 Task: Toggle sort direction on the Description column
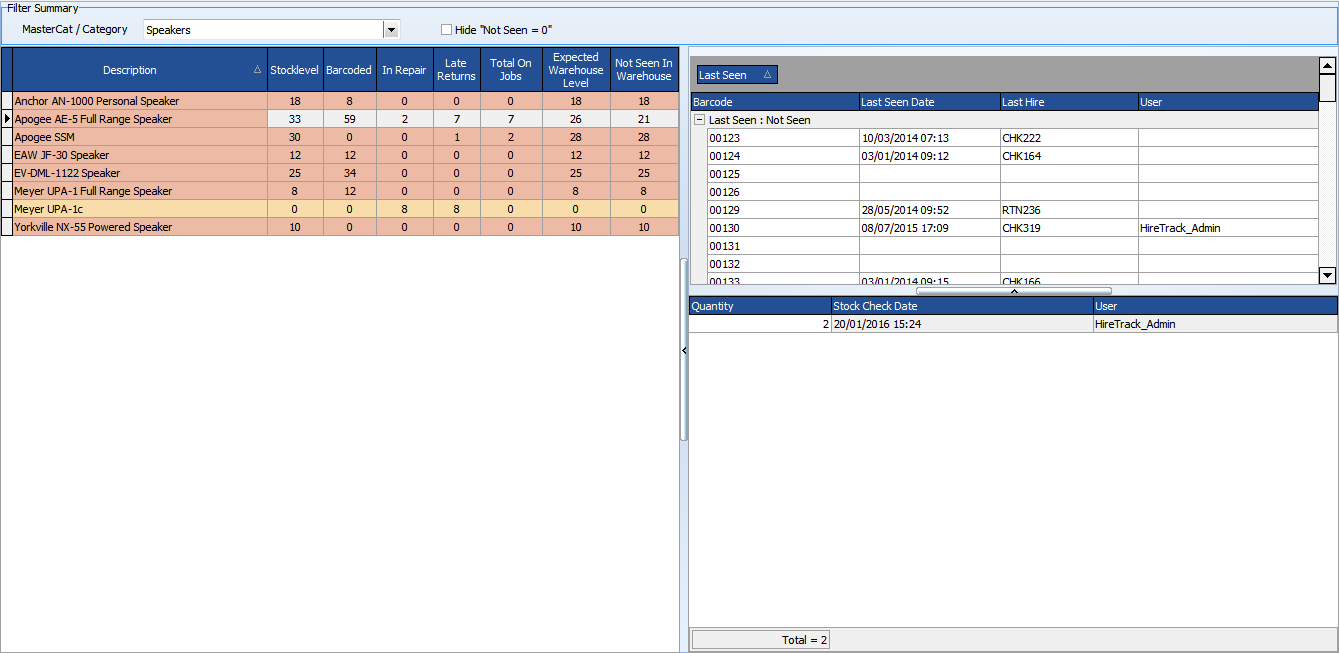(x=130, y=69)
